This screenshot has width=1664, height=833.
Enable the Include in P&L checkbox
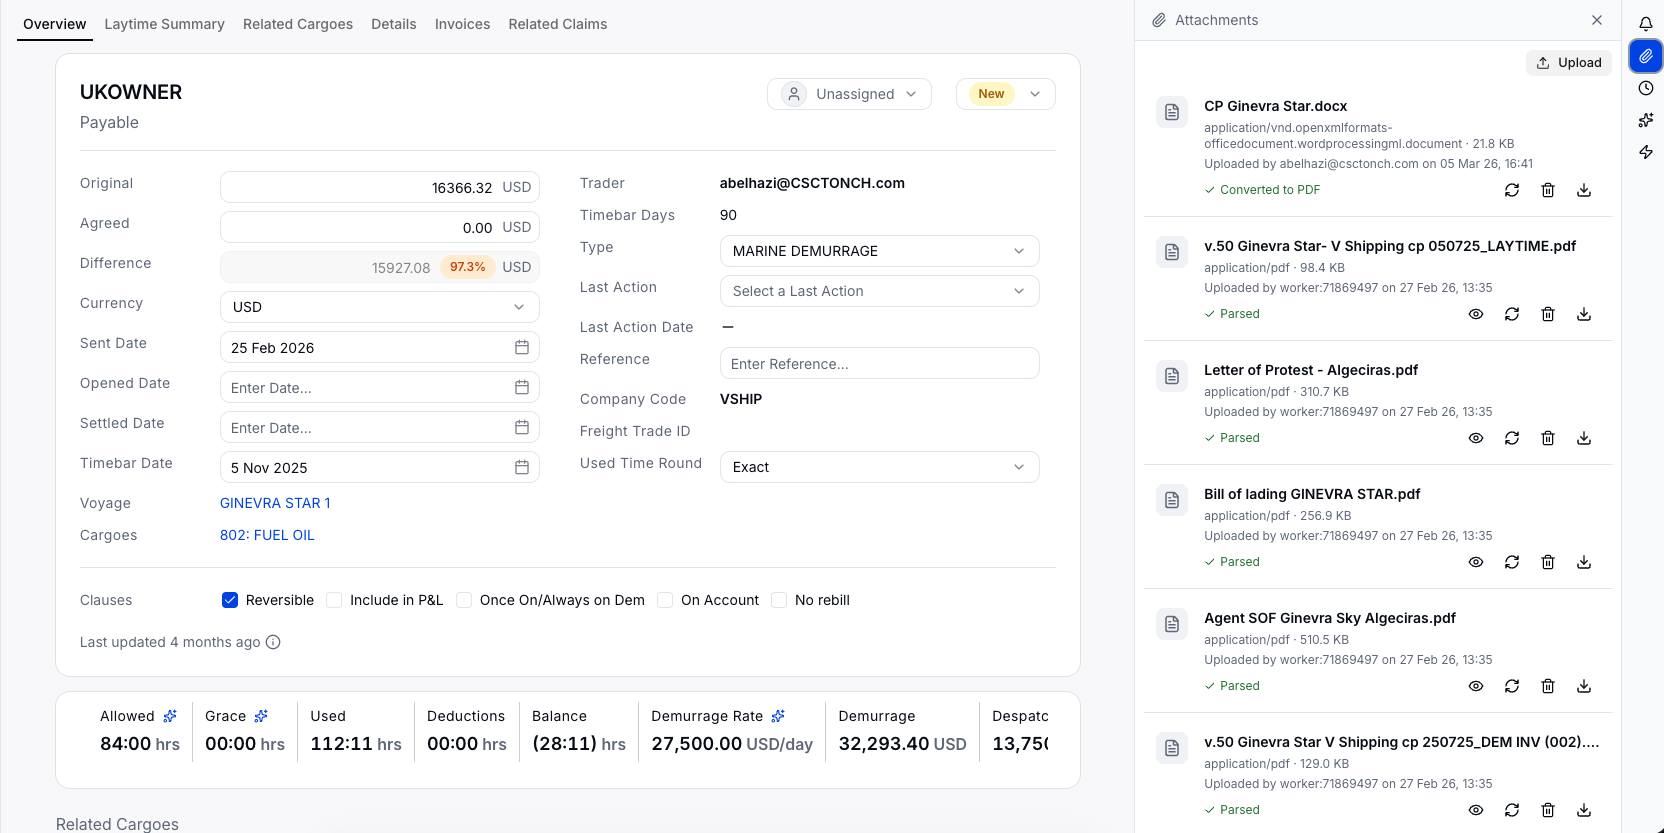click(x=334, y=600)
